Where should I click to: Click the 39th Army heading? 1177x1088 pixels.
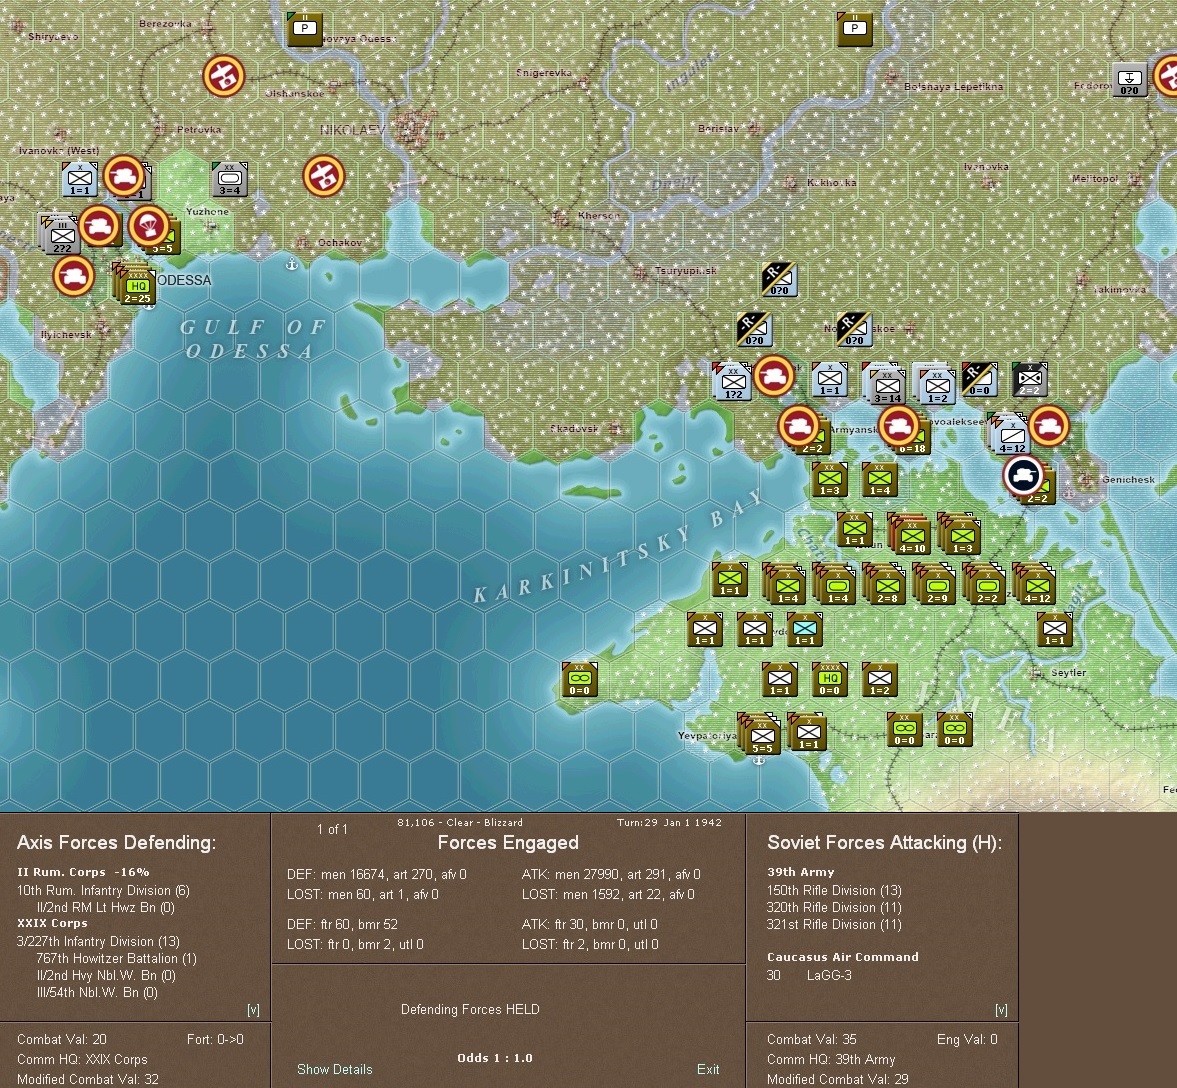click(800, 873)
